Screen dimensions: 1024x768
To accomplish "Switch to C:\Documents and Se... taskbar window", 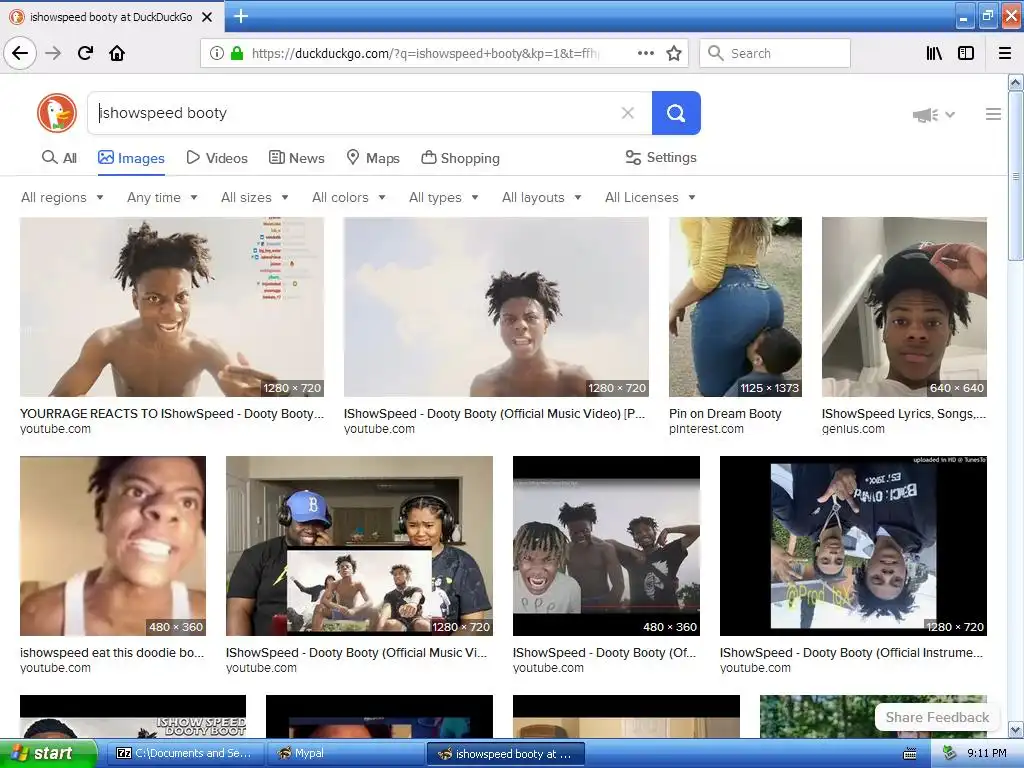I will tap(185, 754).
